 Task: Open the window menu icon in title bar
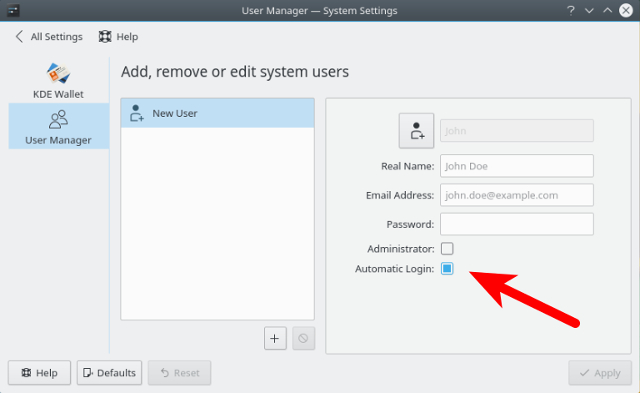point(13,10)
